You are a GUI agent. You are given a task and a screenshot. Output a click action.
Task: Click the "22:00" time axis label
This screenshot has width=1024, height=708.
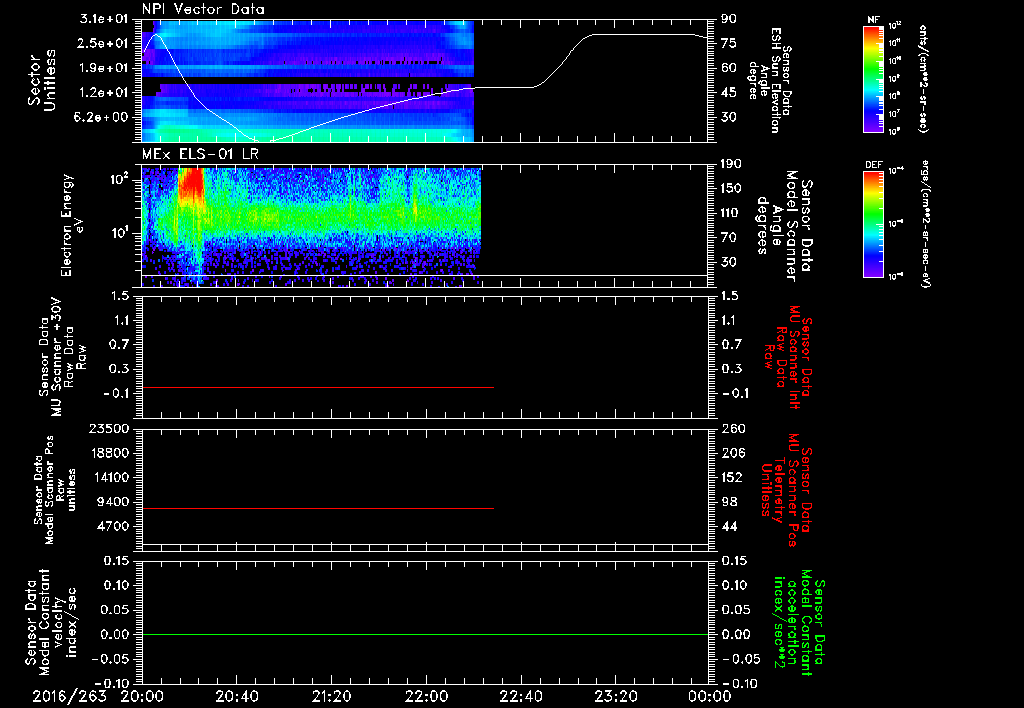point(426,696)
